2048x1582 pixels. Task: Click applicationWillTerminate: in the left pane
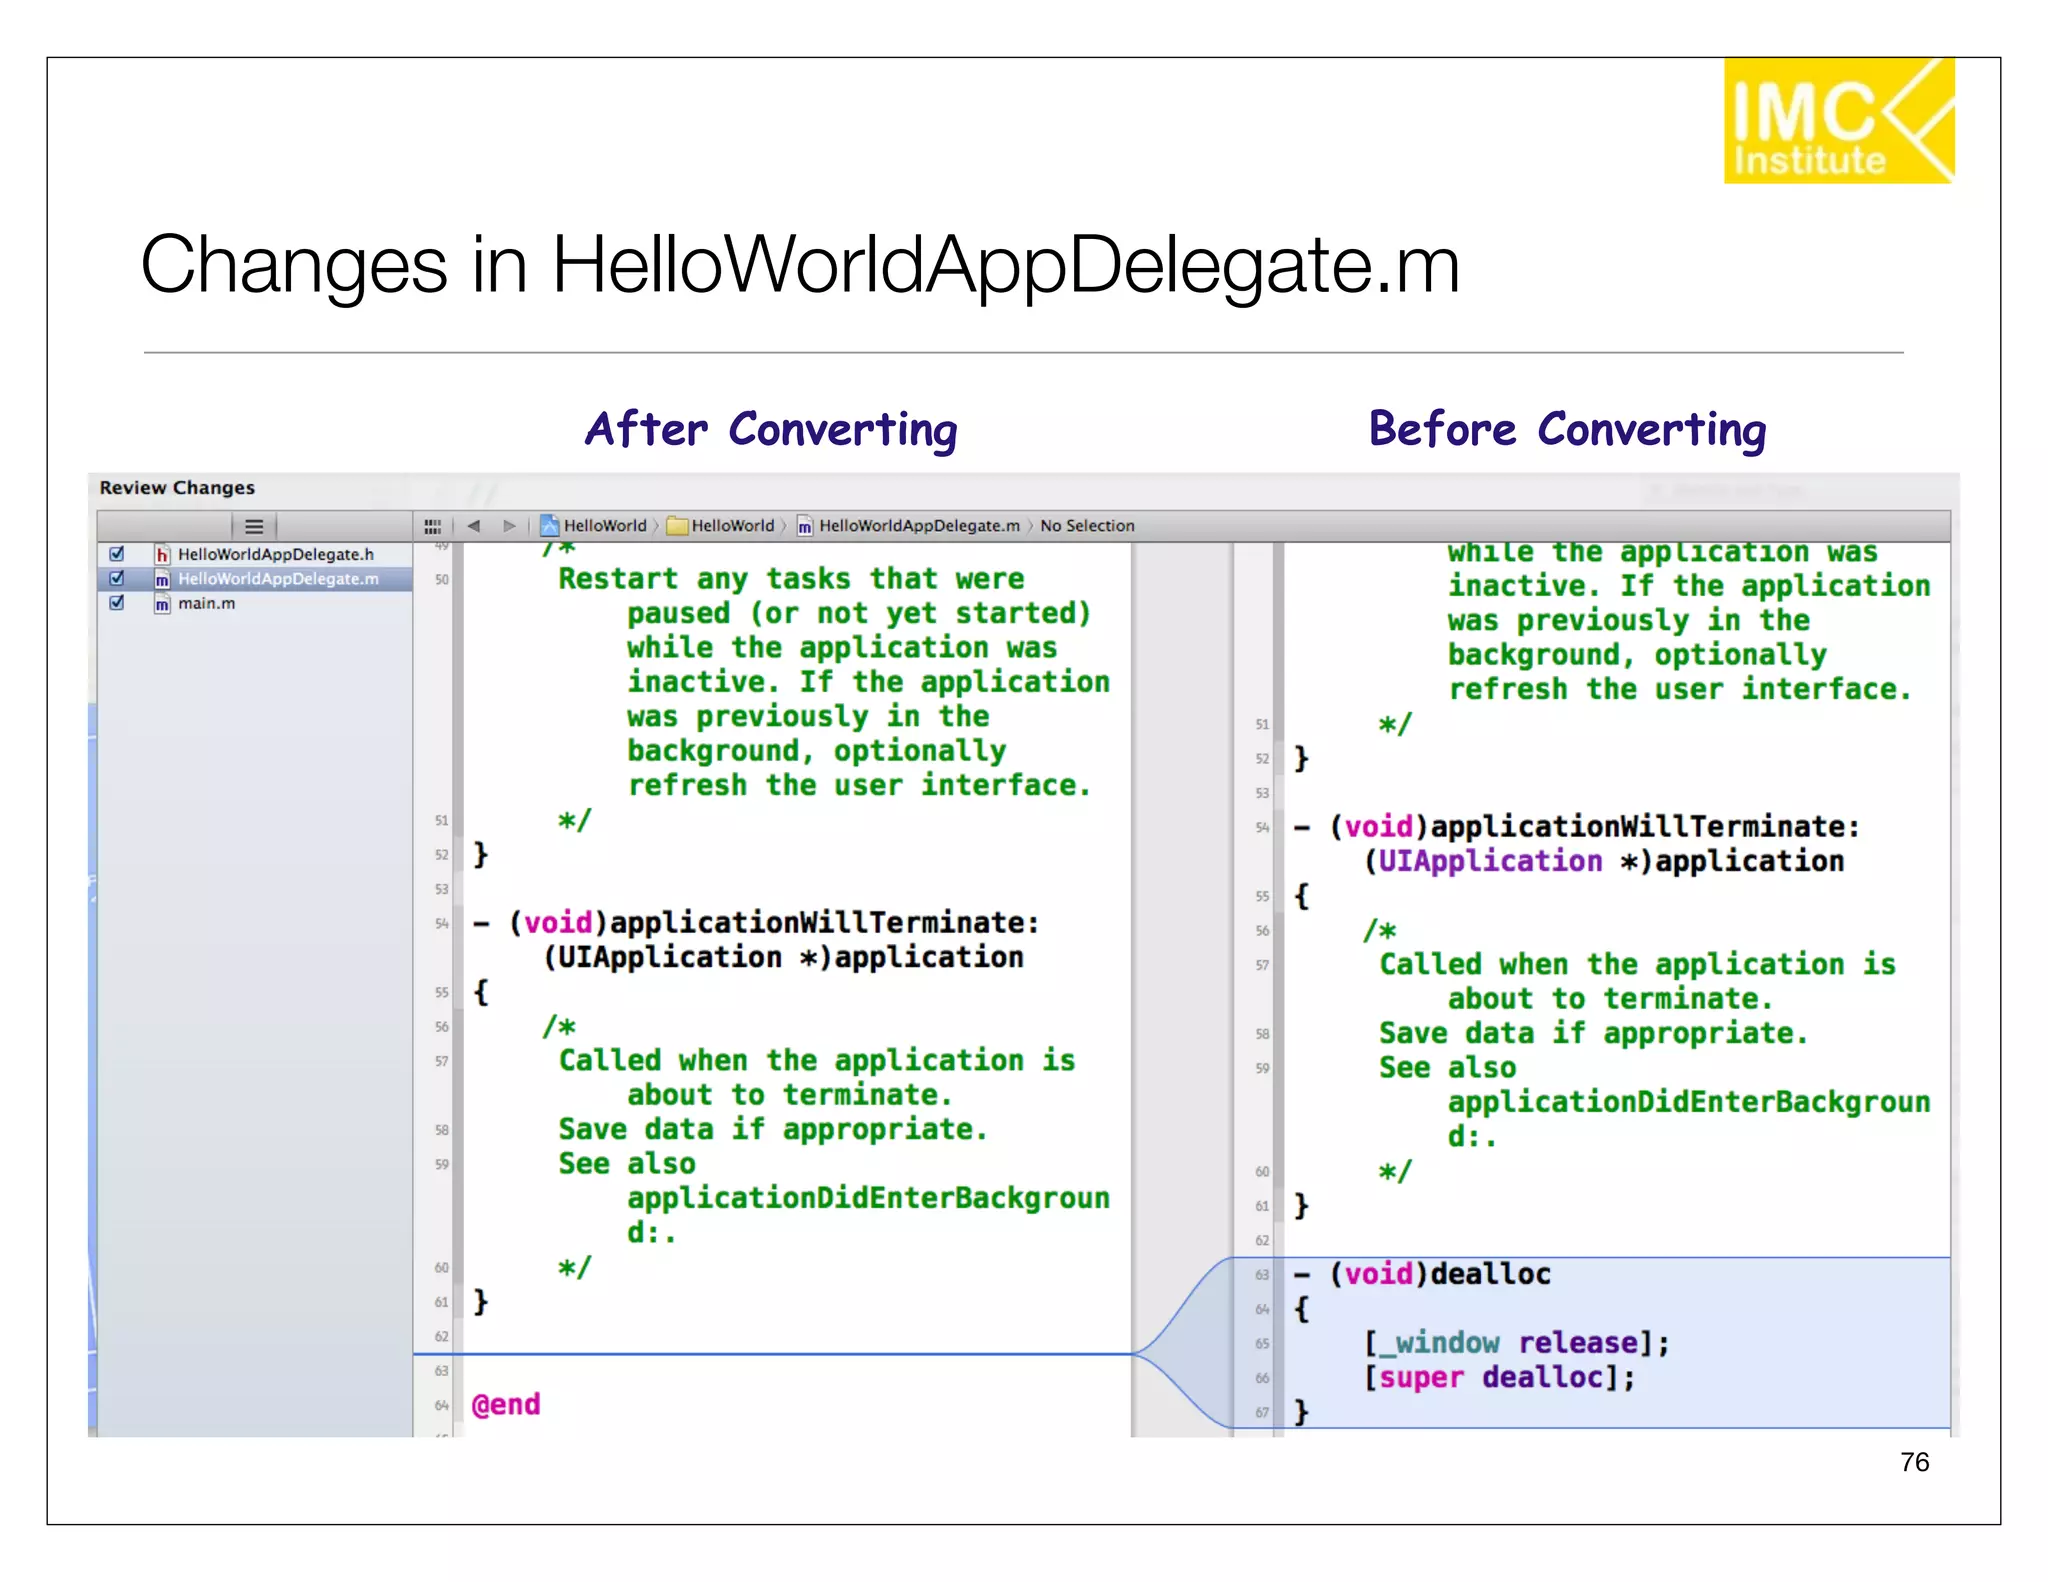(x=825, y=922)
